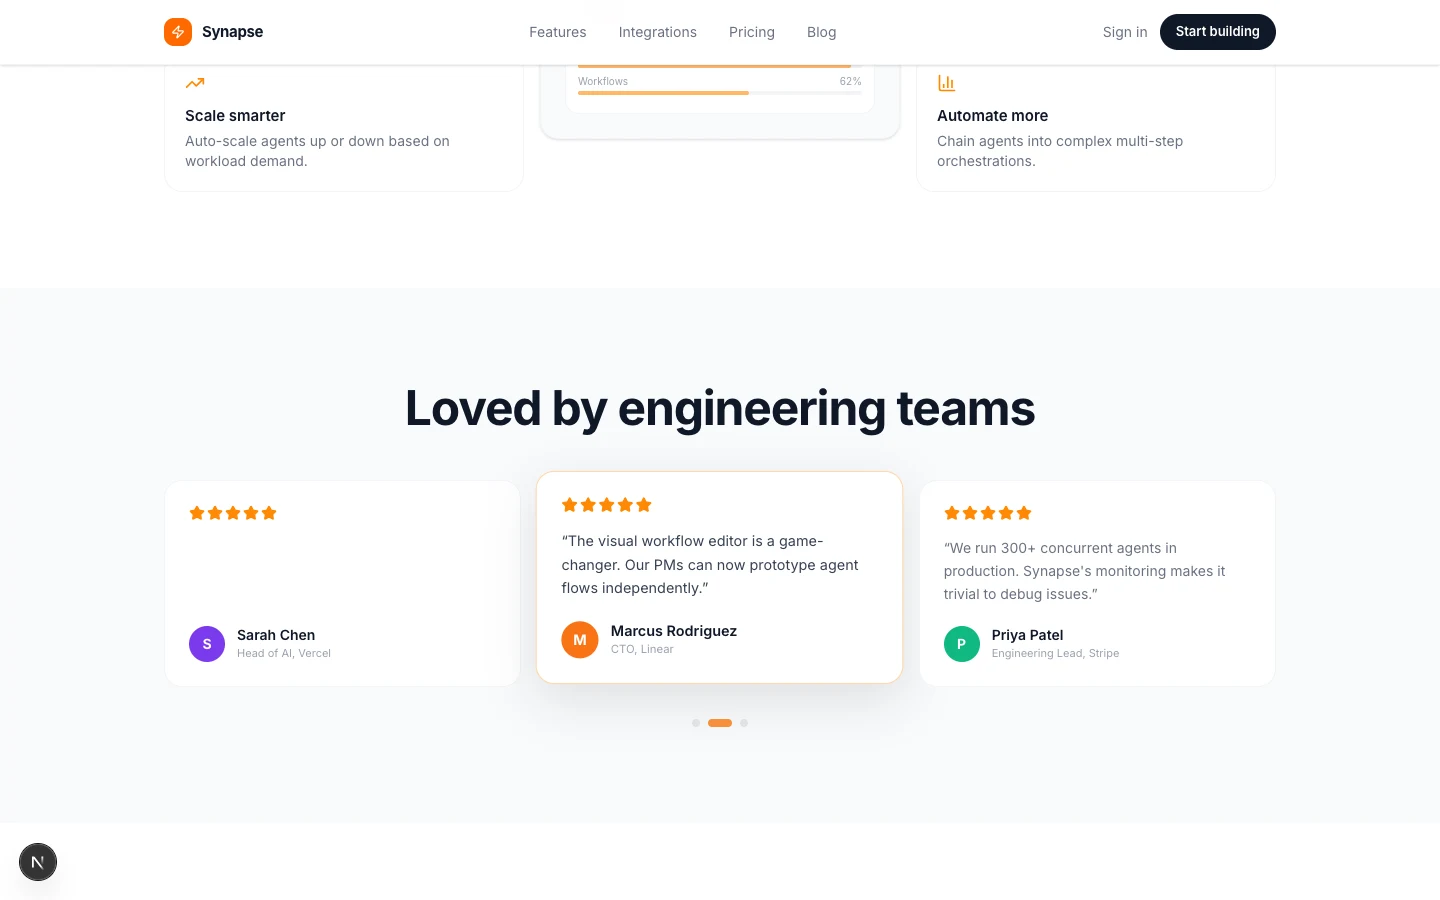Click the Scale smarter heading
Screen dimensions: 1440x900
pyautogui.click(x=235, y=116)
